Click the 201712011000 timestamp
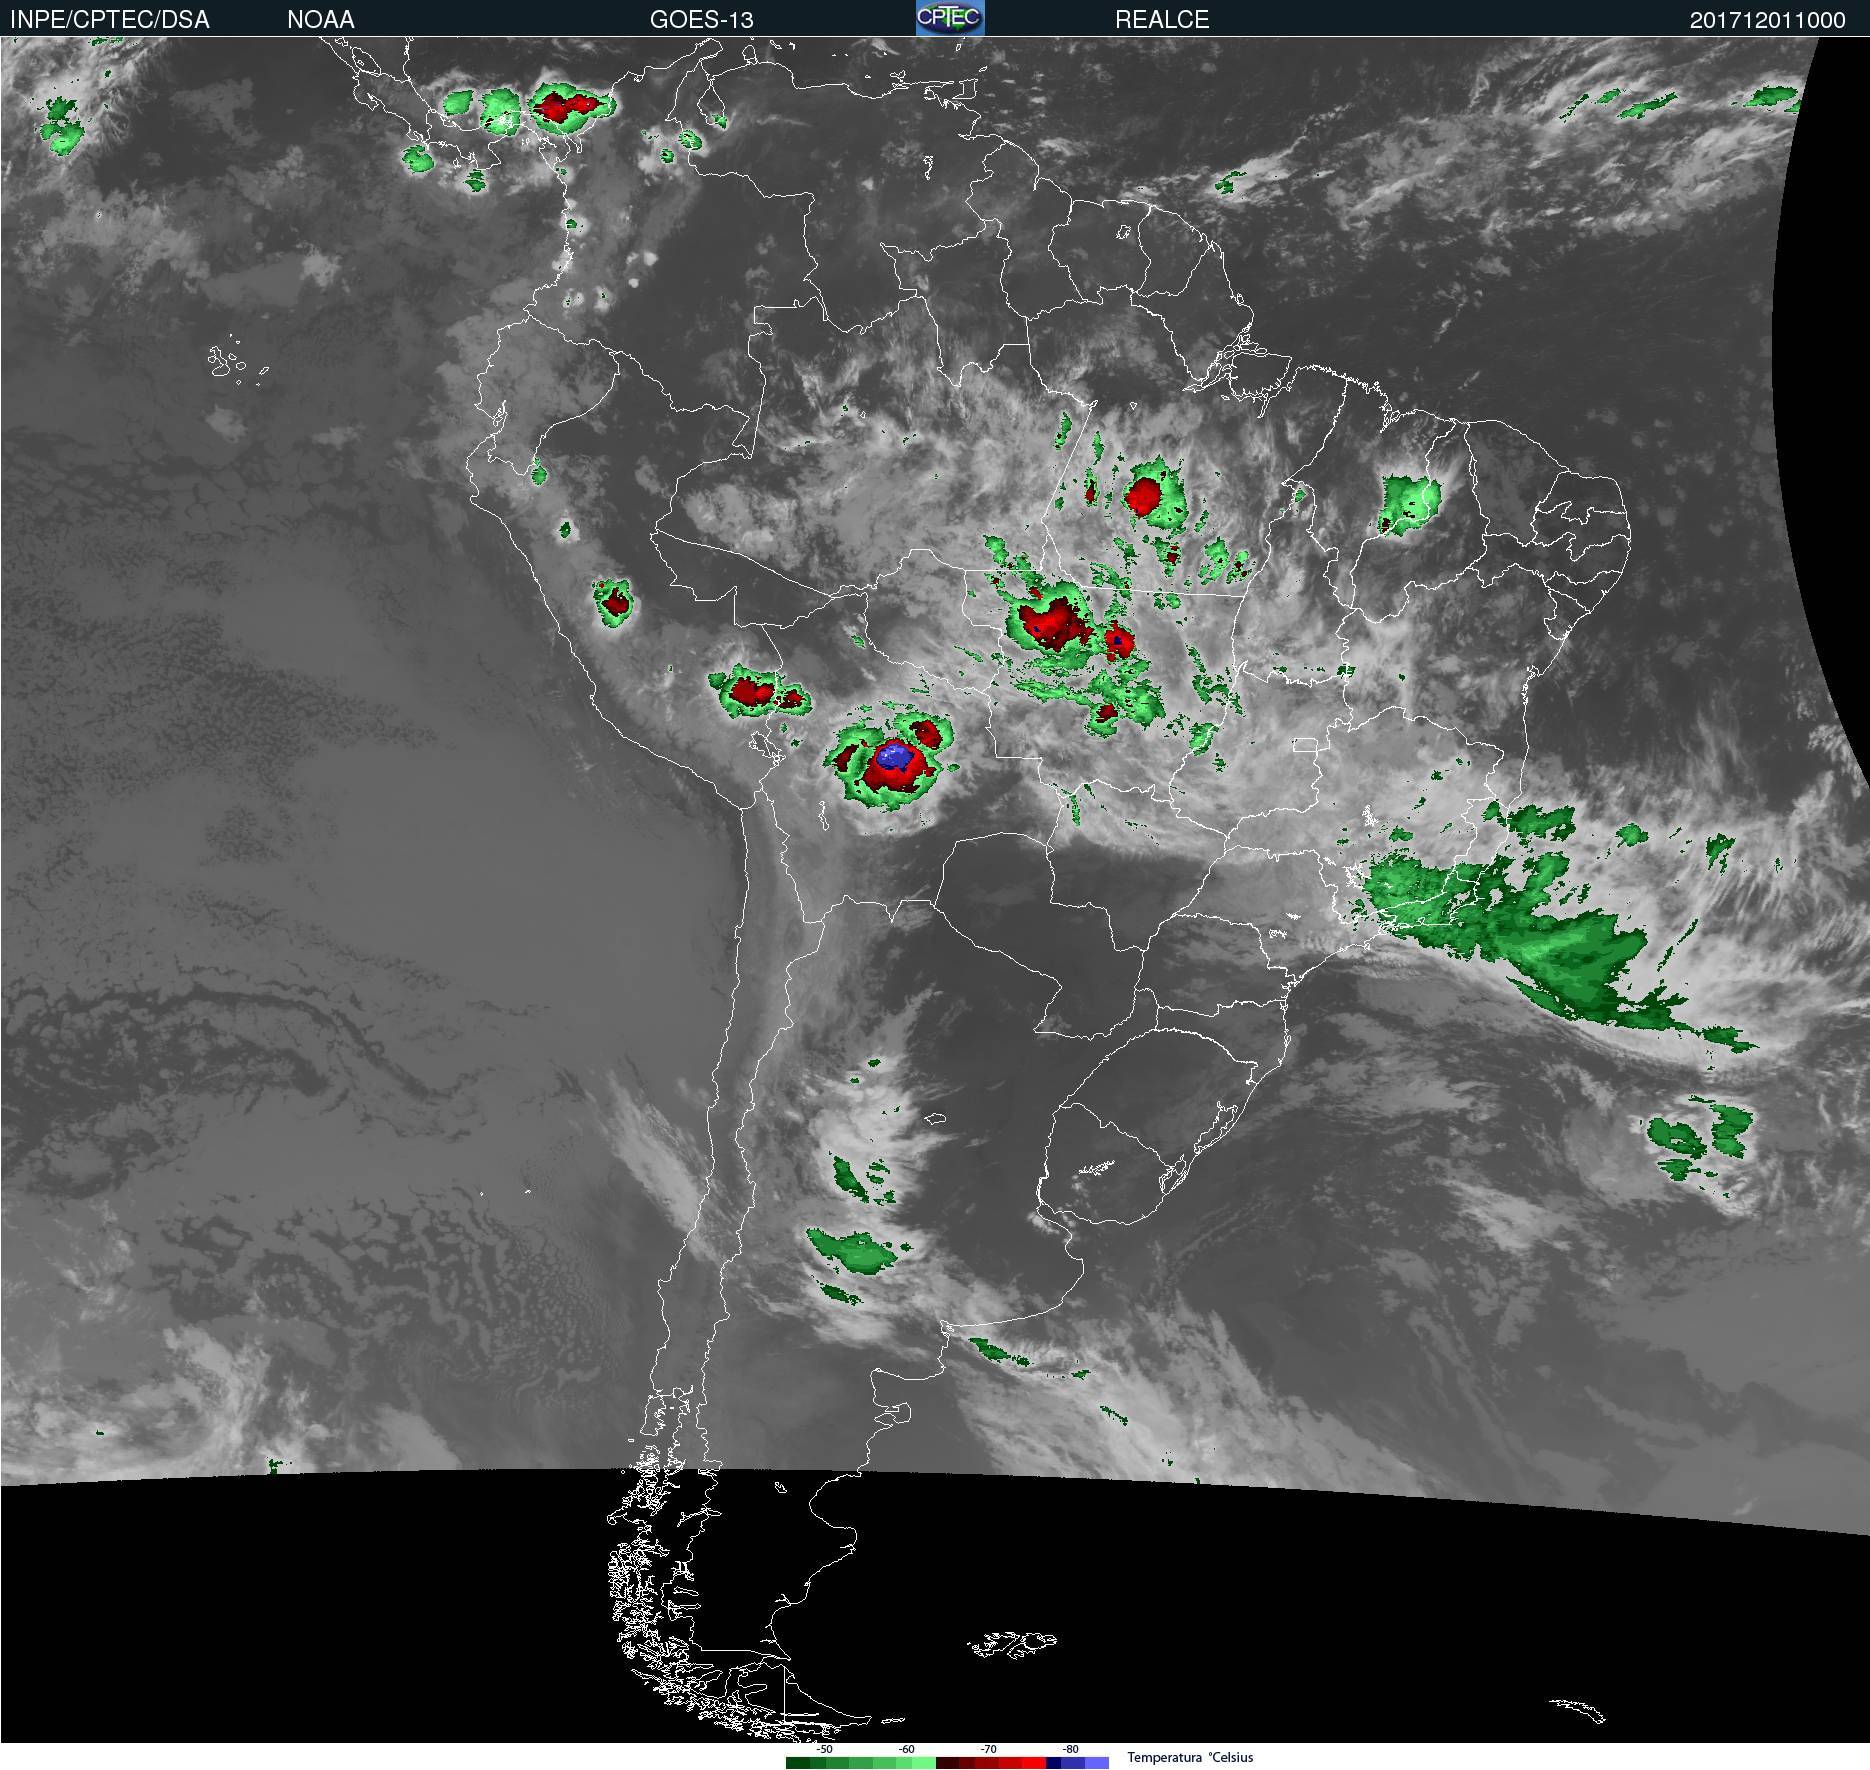The height and width of the screenshot is (1770, 1870). point(1768,20)
